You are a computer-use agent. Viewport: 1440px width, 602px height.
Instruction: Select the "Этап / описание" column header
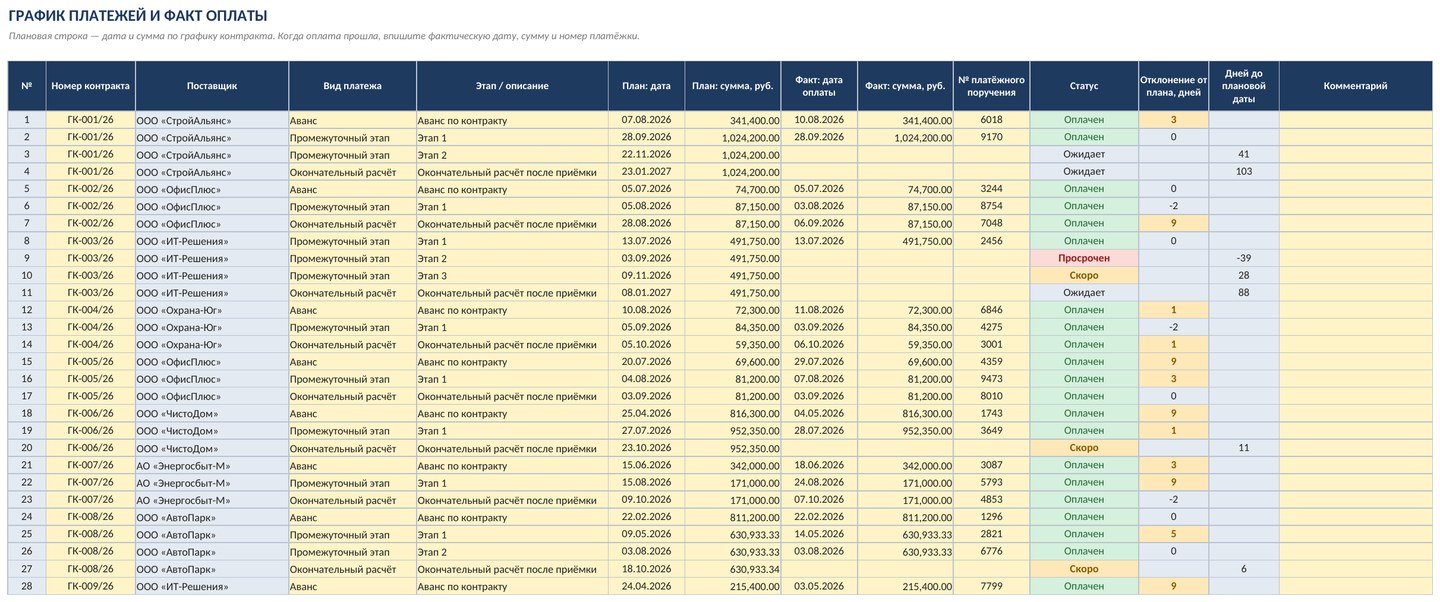pyautogui.click(x=512, y=86)
